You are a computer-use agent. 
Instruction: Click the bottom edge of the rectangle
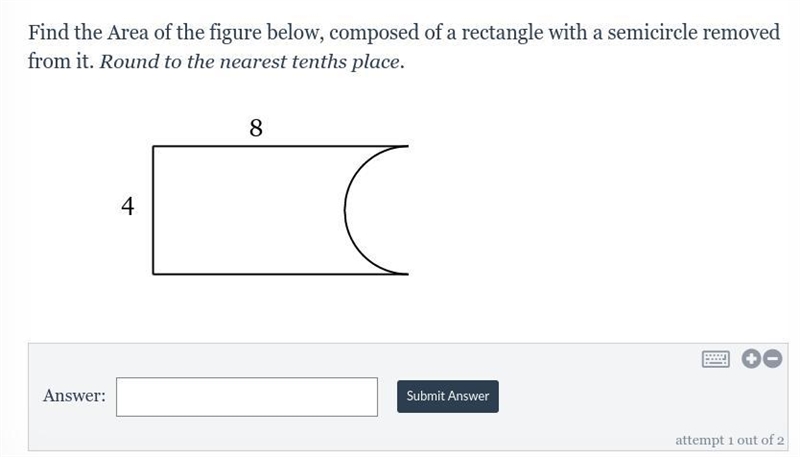point(281,274)
